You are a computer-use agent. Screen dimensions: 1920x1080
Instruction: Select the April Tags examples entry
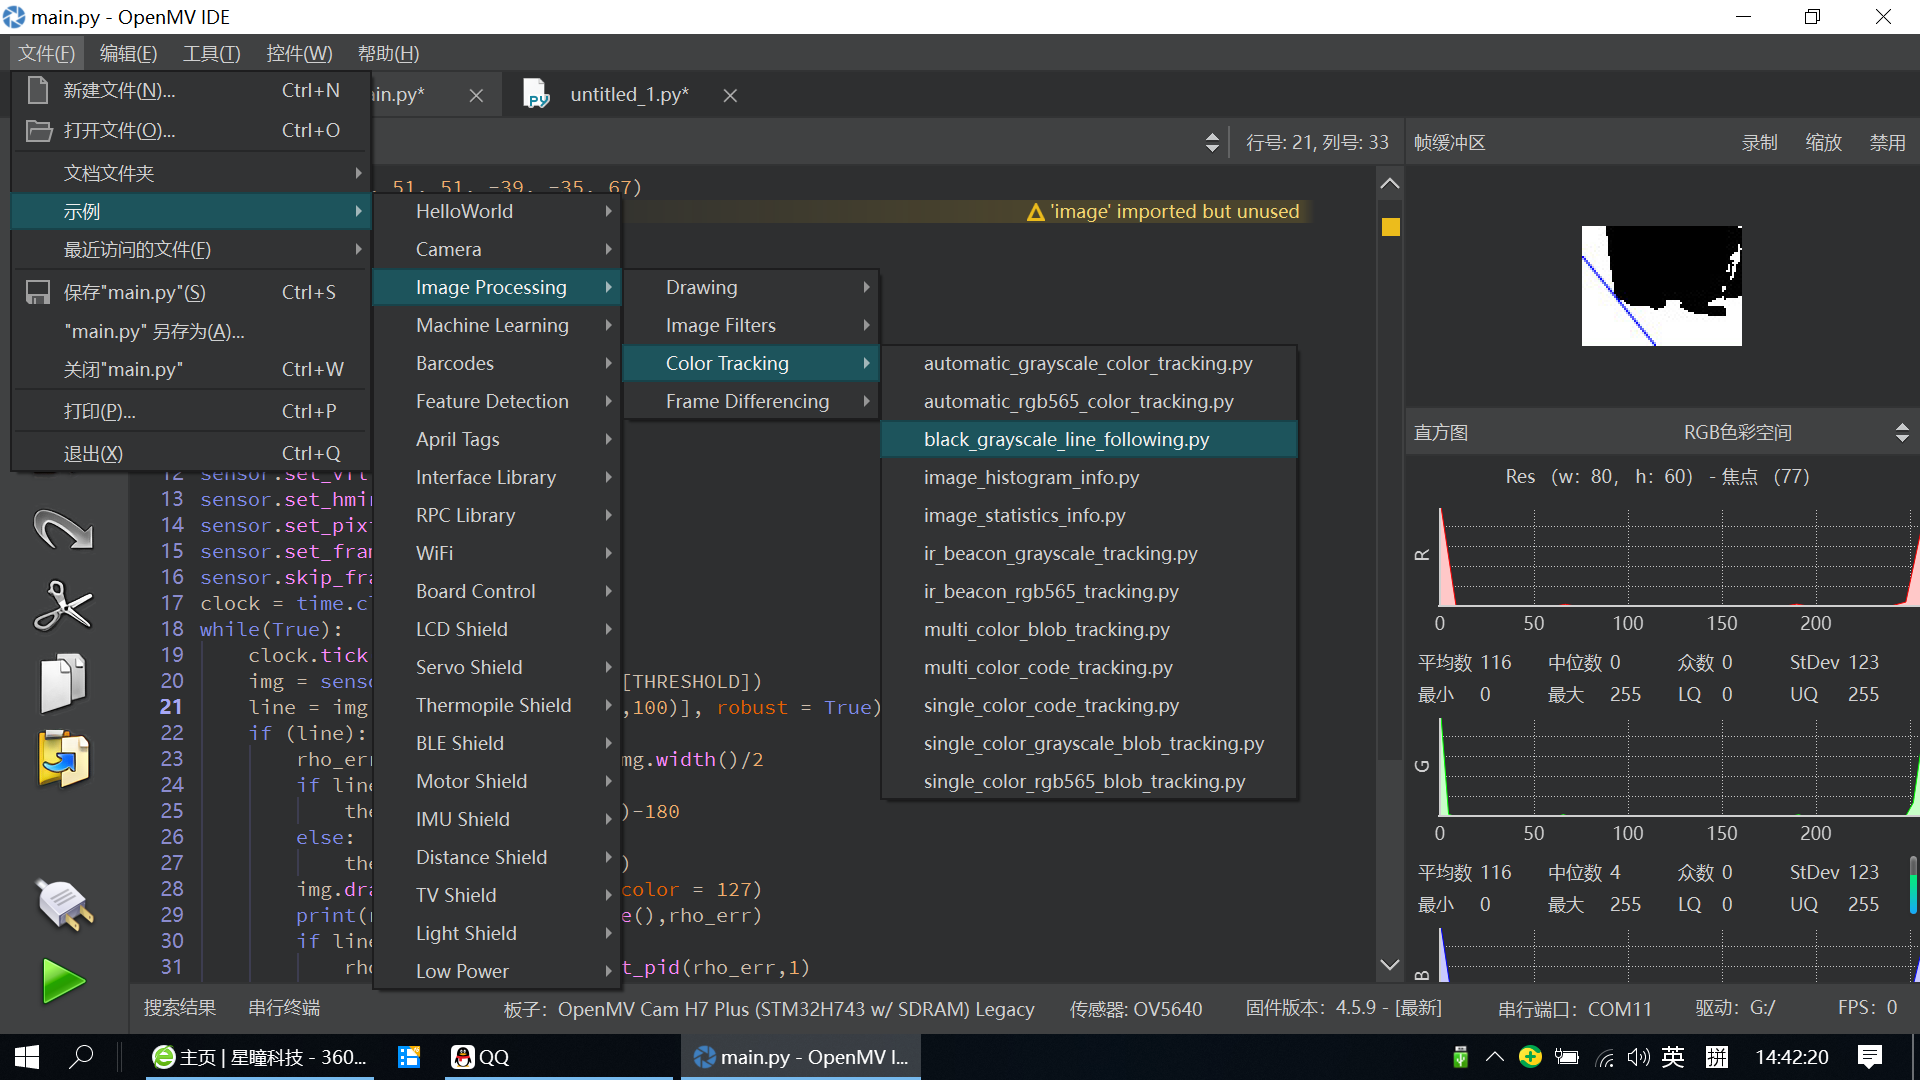(497, 439)
